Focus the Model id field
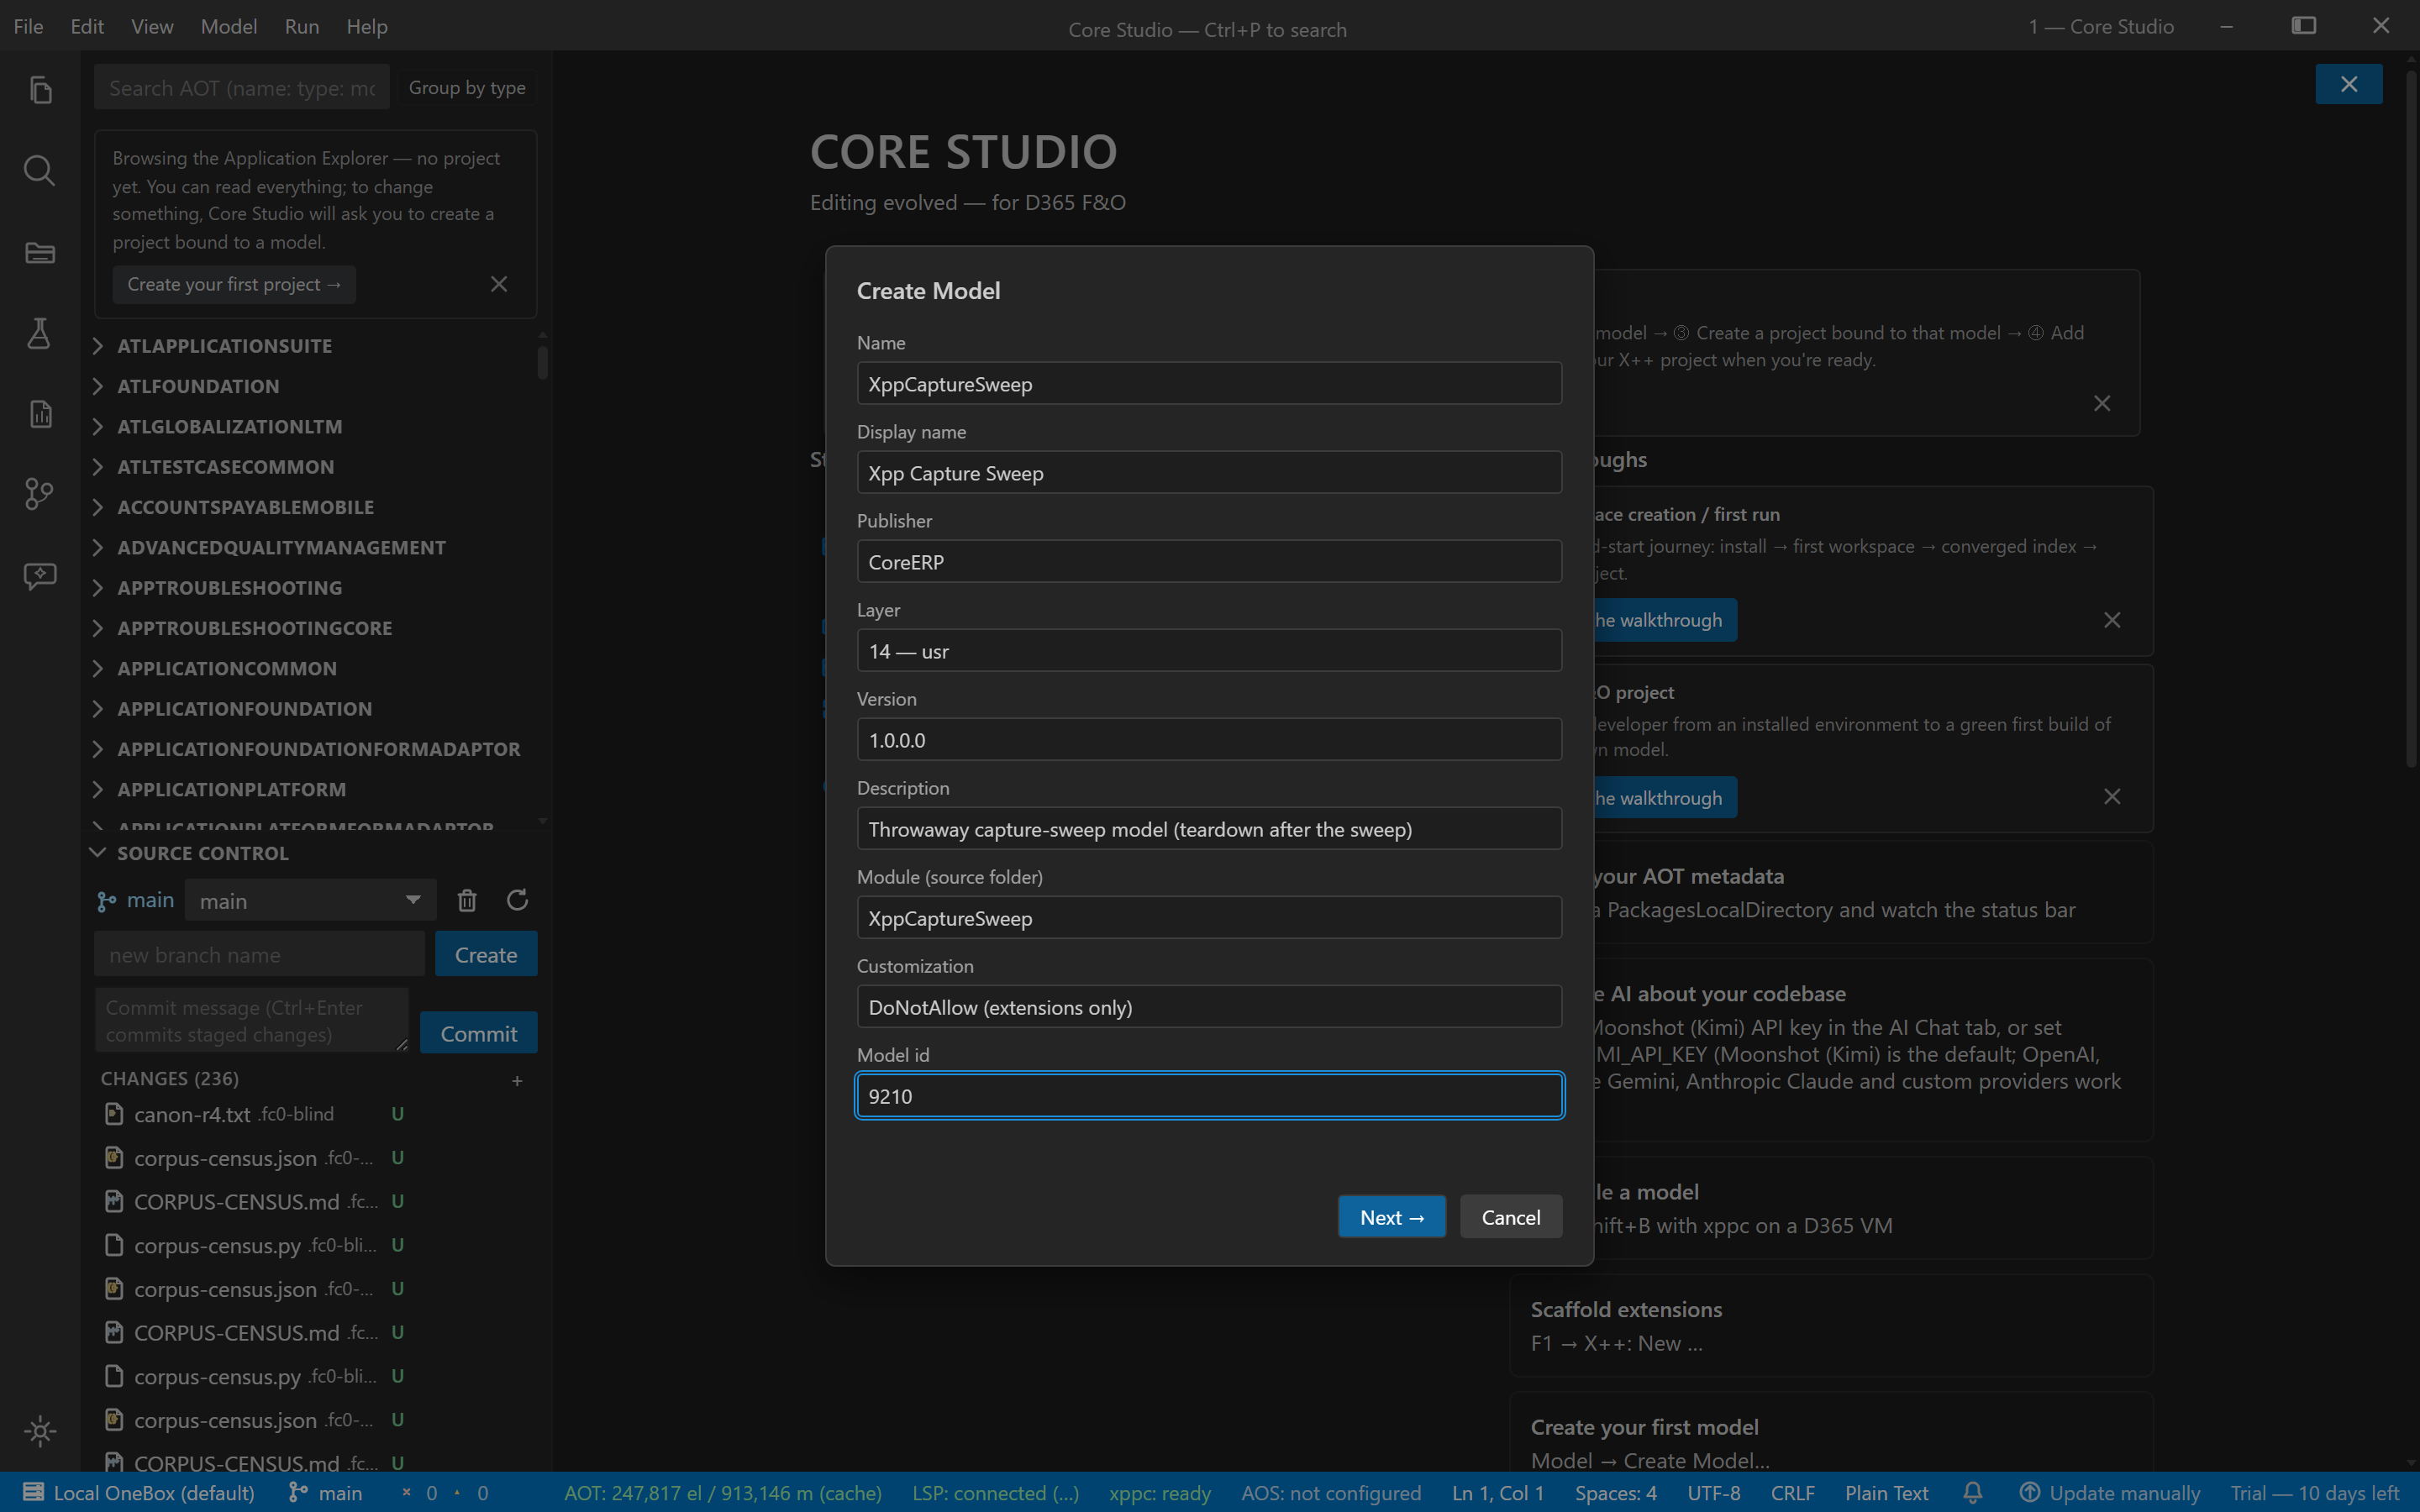 [x=1209, y=1095]
